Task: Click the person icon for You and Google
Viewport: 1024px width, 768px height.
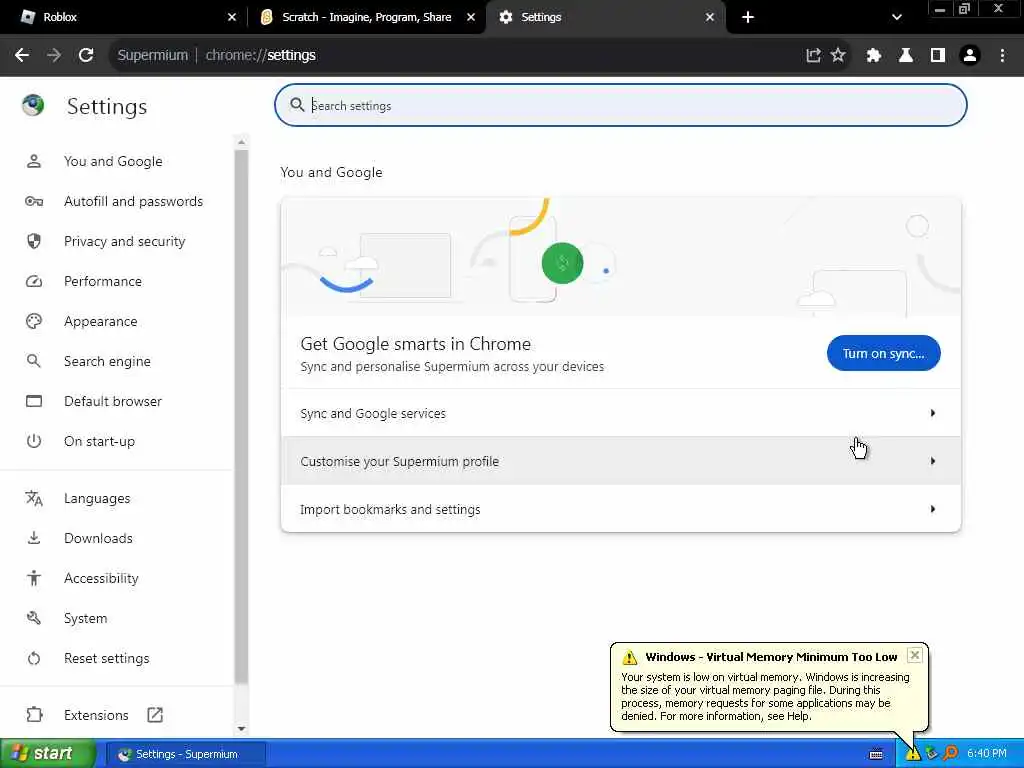Action: tap(34, 161)
